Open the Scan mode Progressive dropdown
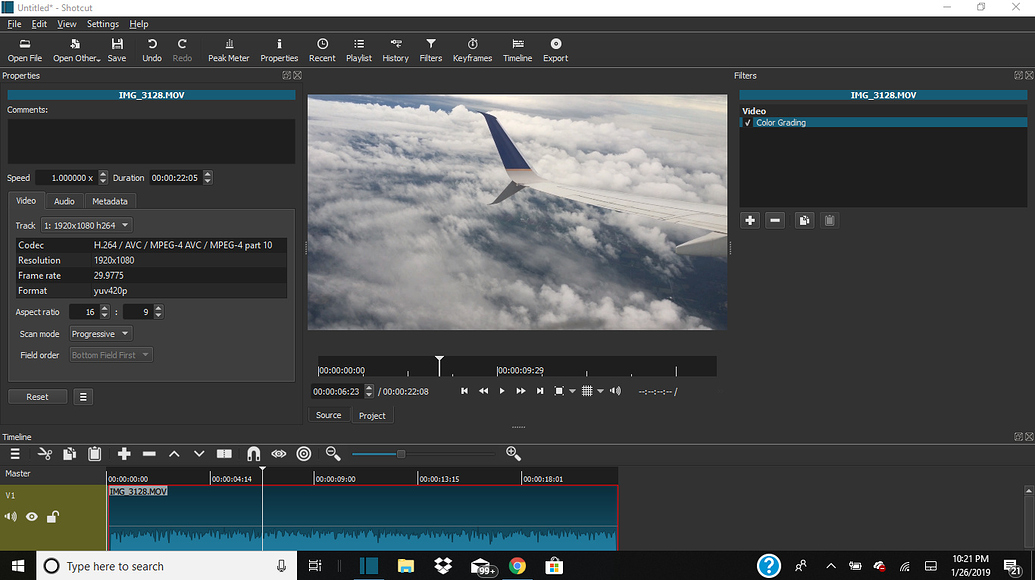 (x=101, y=334)
